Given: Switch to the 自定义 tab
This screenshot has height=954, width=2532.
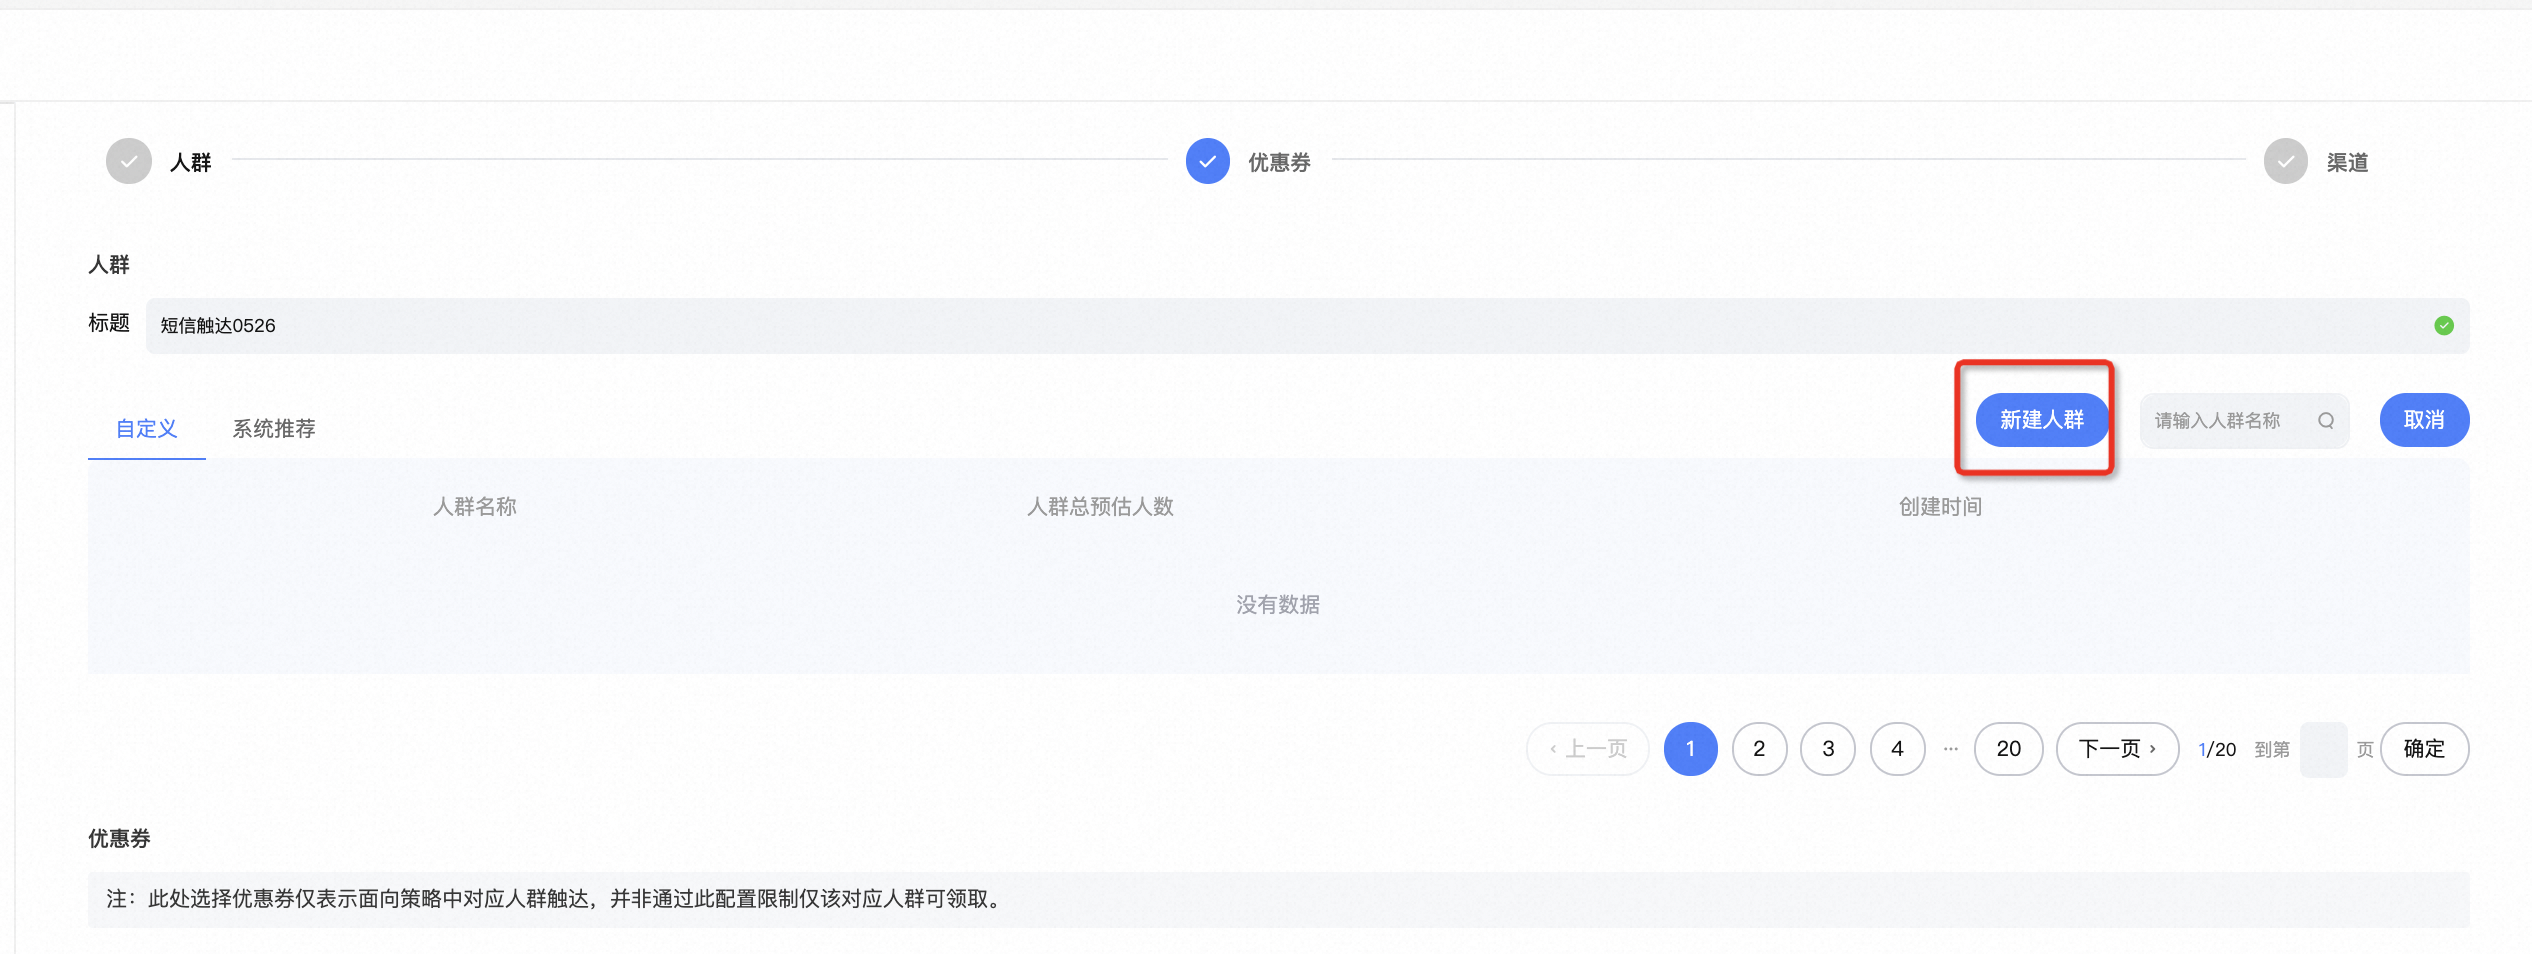Looking at the screenshot, I should tap(147, 429).
